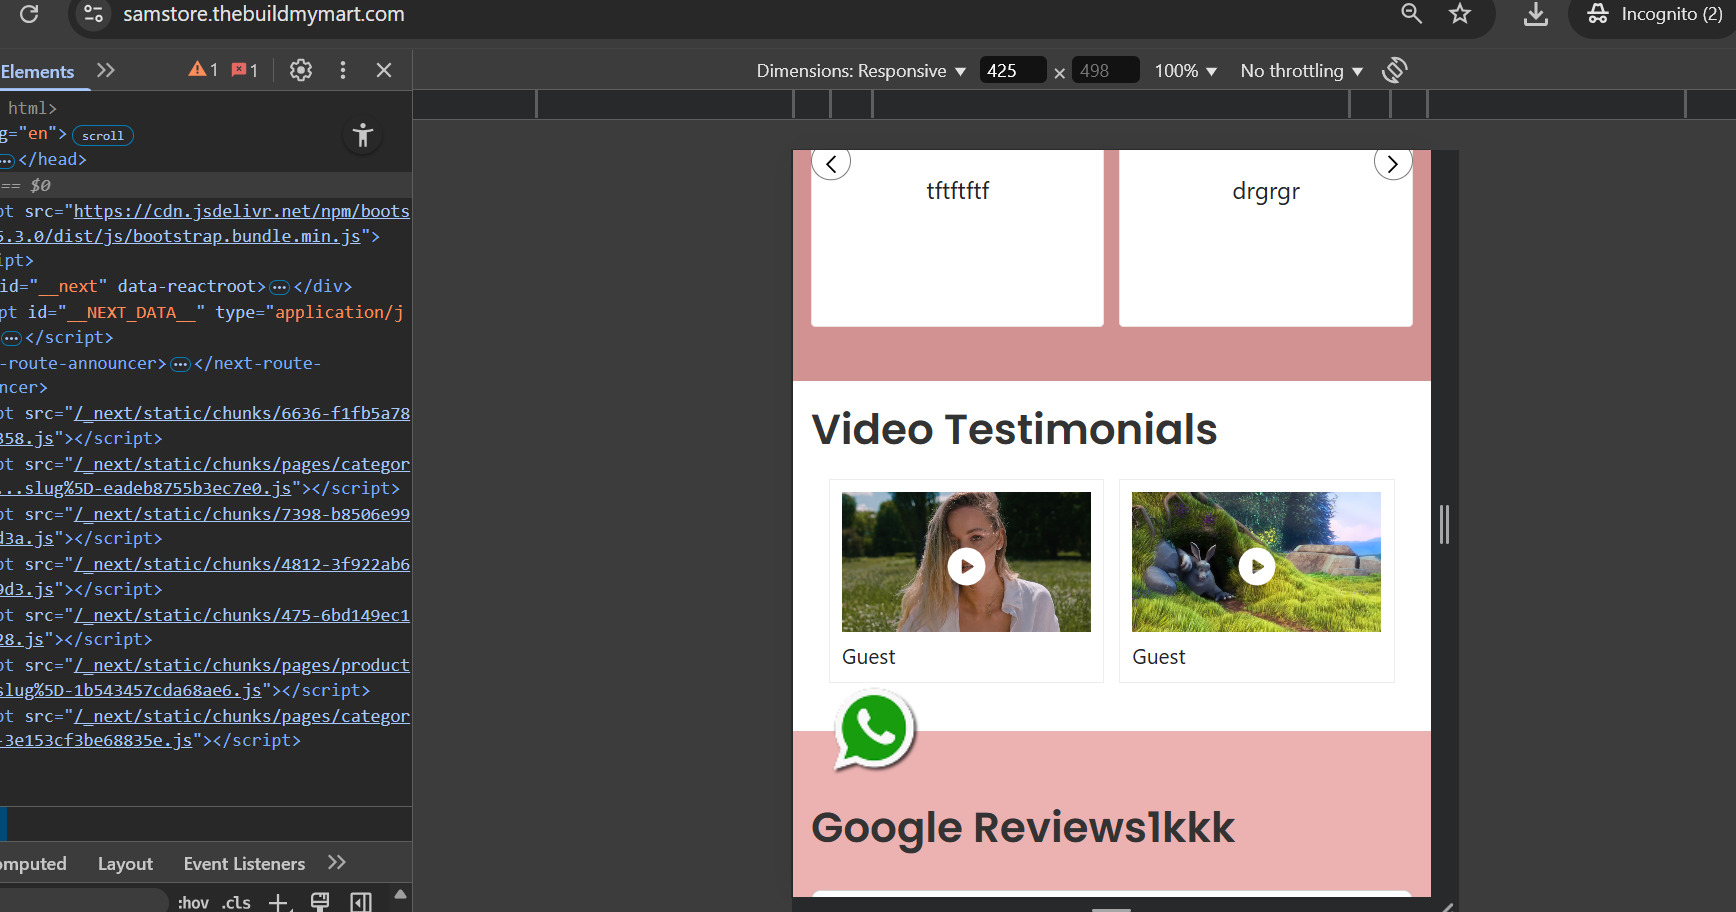Switch to the Computed styles tab

click(x=33, y=864)
